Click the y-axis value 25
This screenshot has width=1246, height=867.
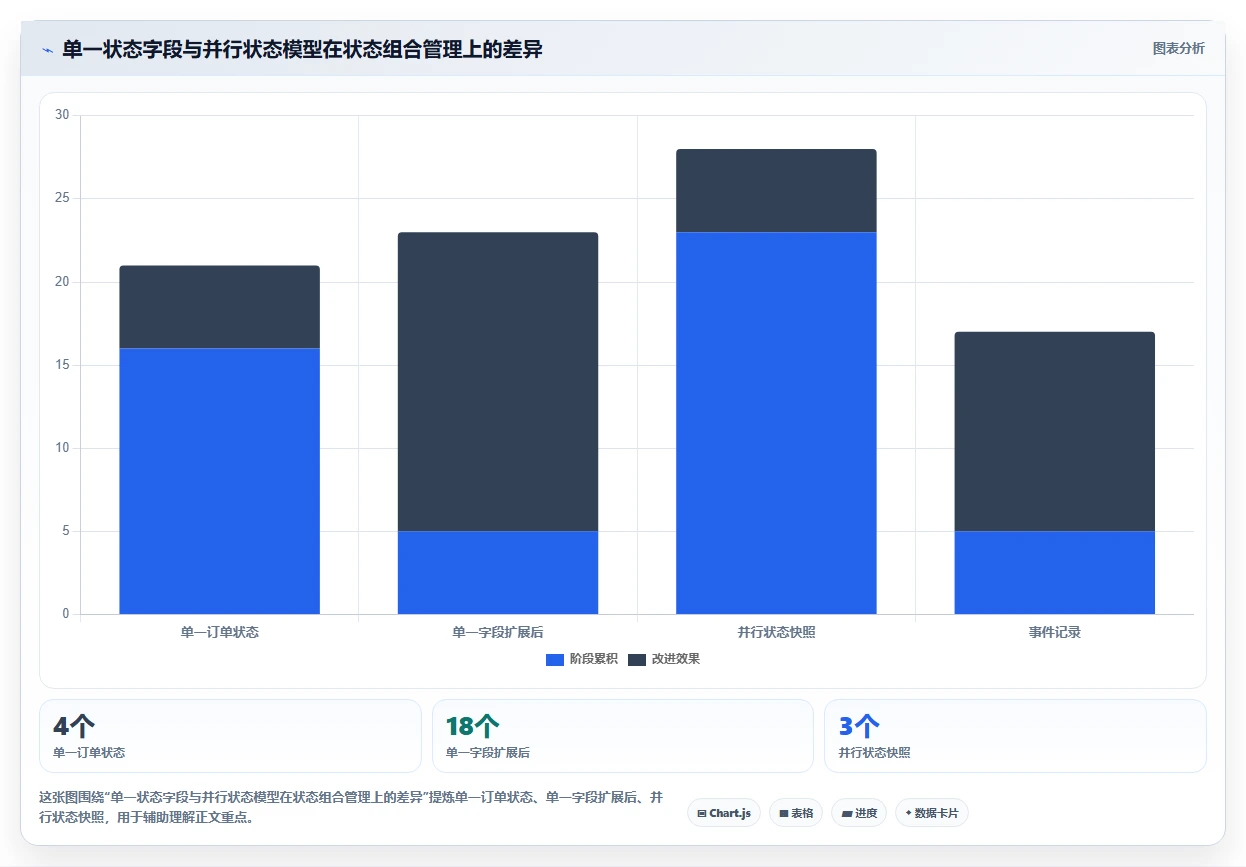point(62,198)
